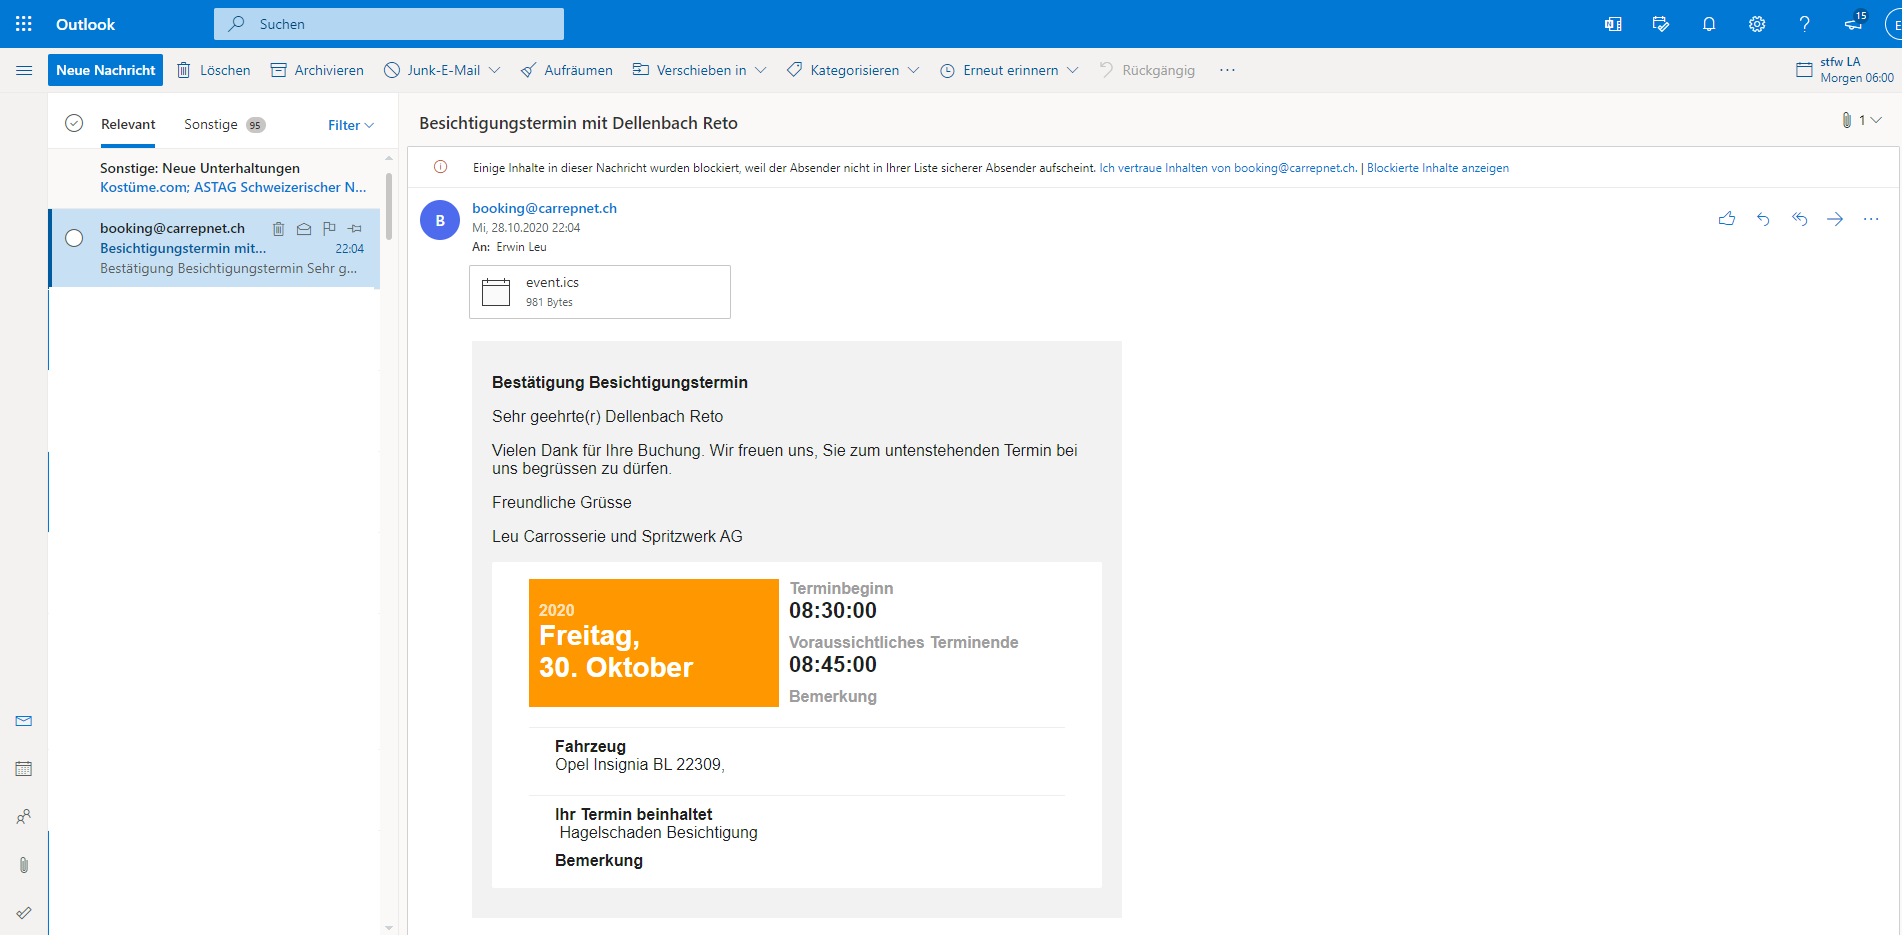The width and height of the screenshot is (1902, 935).
Task: Pin the booking@carrepnet.ch message
Action: click(x=355, y=229)
